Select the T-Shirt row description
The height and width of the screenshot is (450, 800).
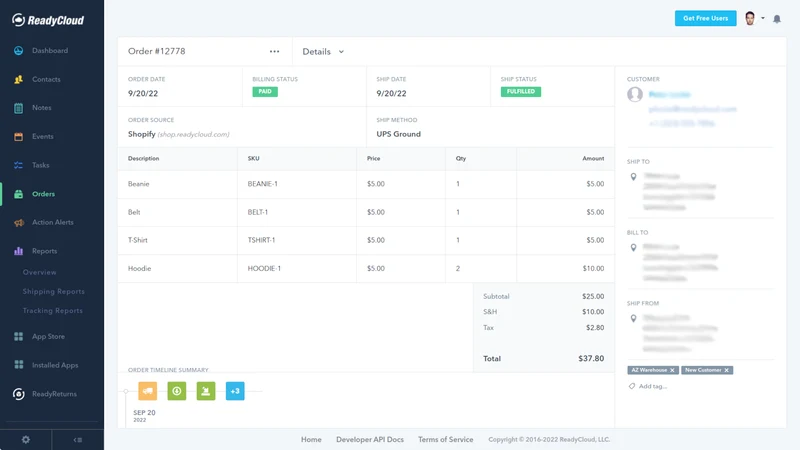138,240
